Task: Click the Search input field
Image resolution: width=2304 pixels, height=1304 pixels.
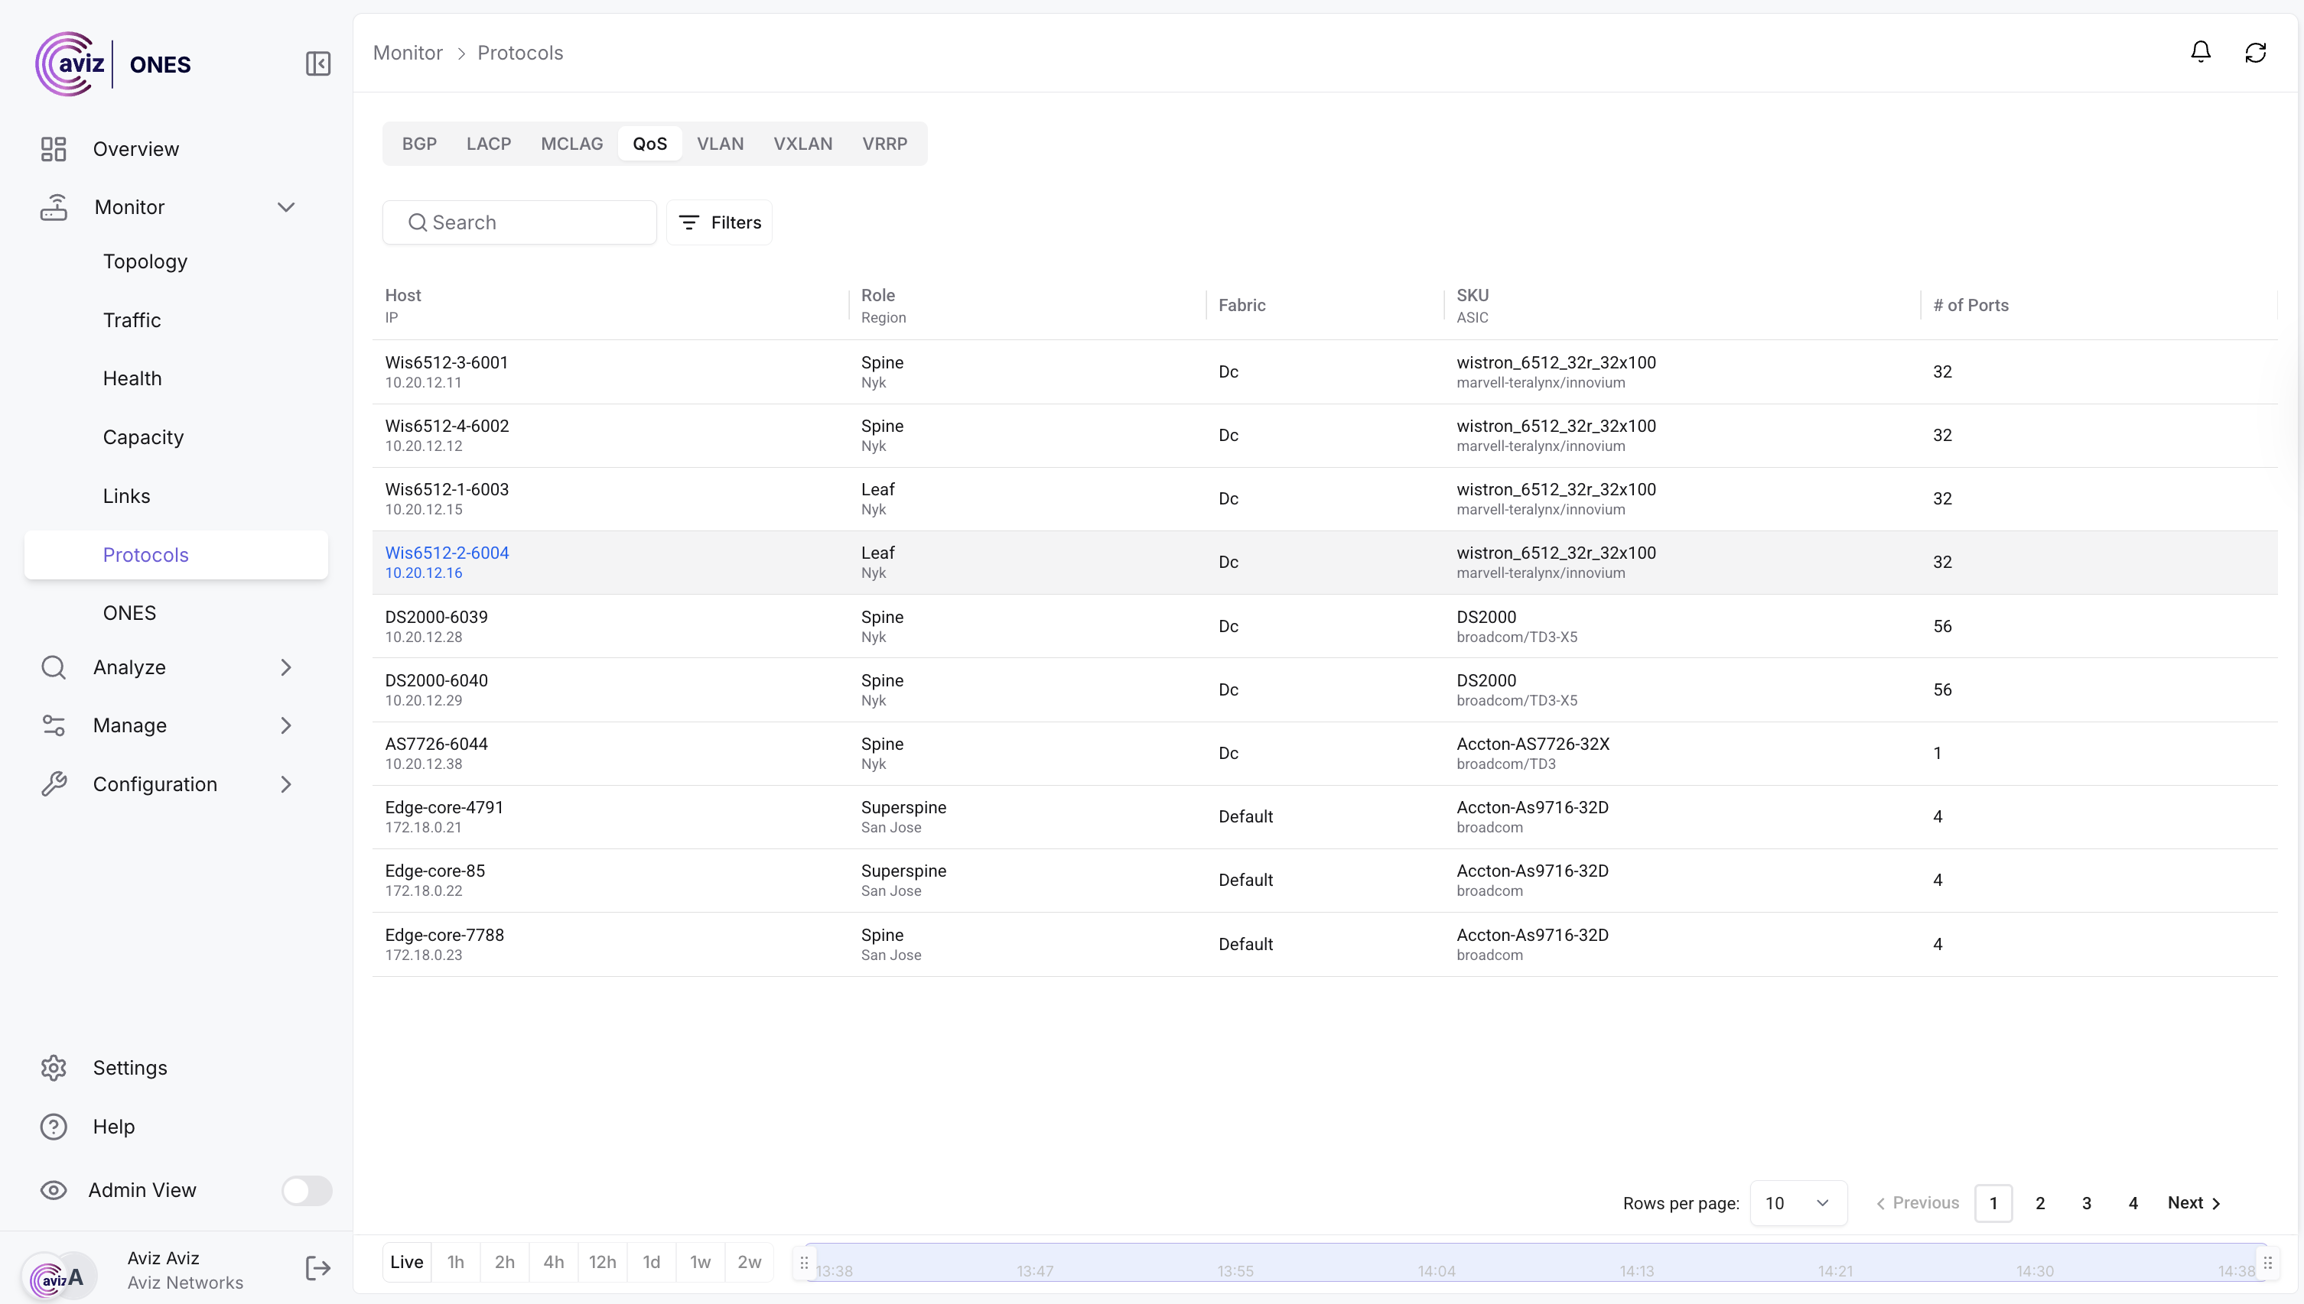Action: [x=520, y=222]
